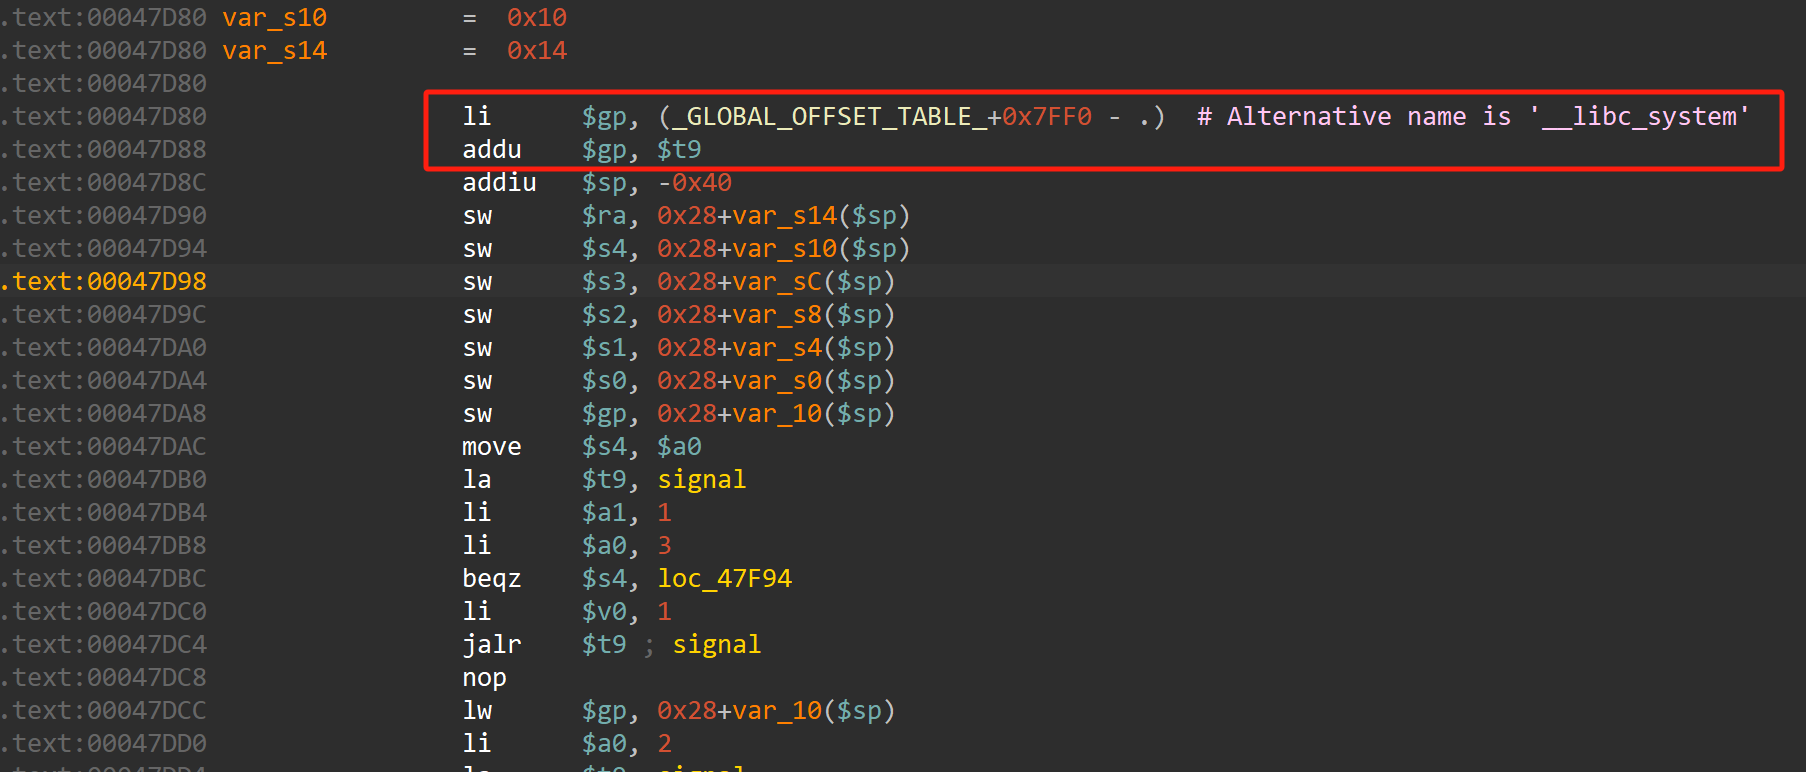Click the var_s10 variable definition name

pyautogui.click(x=274, y=18)
